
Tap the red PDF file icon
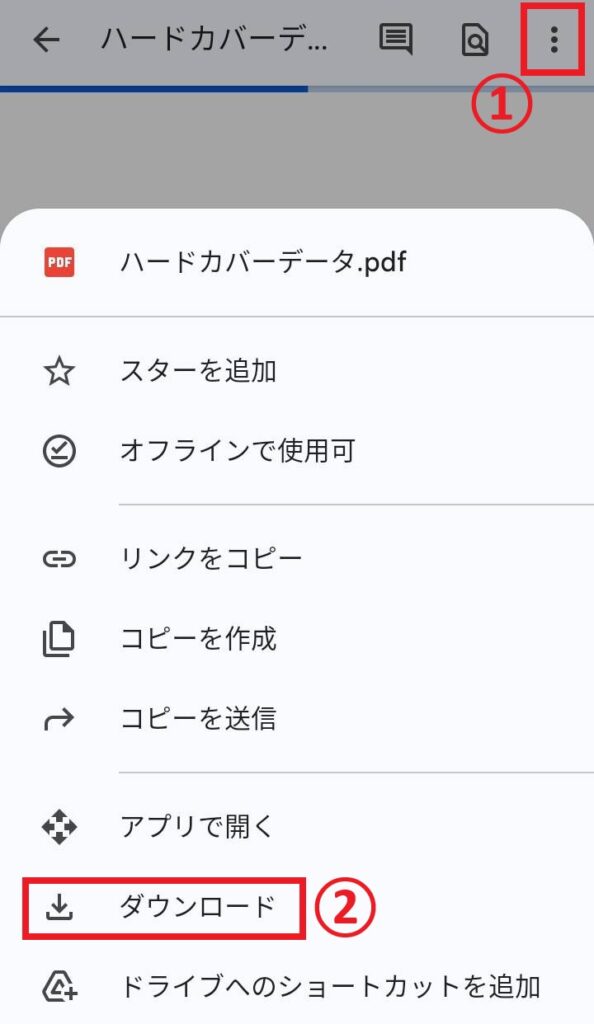click(59, 262)
